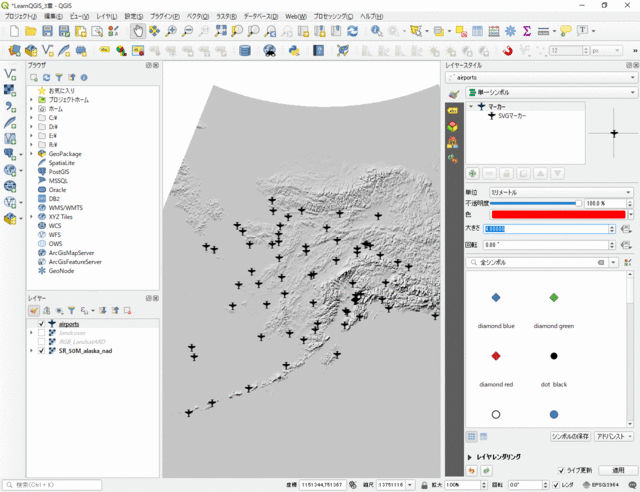Open the processing toolbox gear icon
Screen dimensions: 640x492
pyautogui.click(x=510, y=31)
